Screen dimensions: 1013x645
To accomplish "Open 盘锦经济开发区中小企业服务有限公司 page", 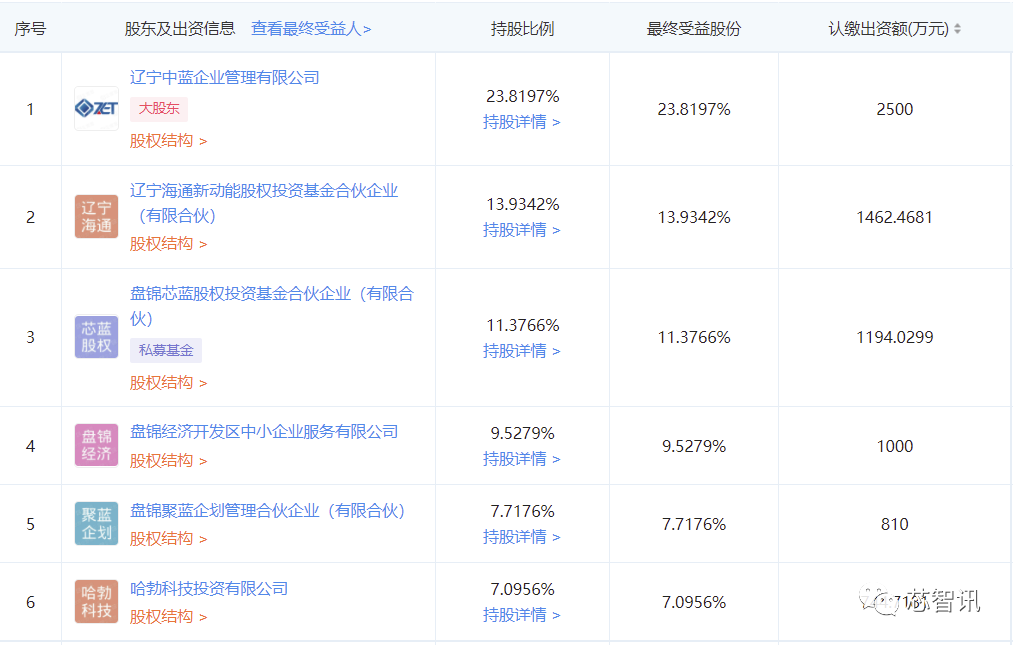I will [x=264, y=432].
